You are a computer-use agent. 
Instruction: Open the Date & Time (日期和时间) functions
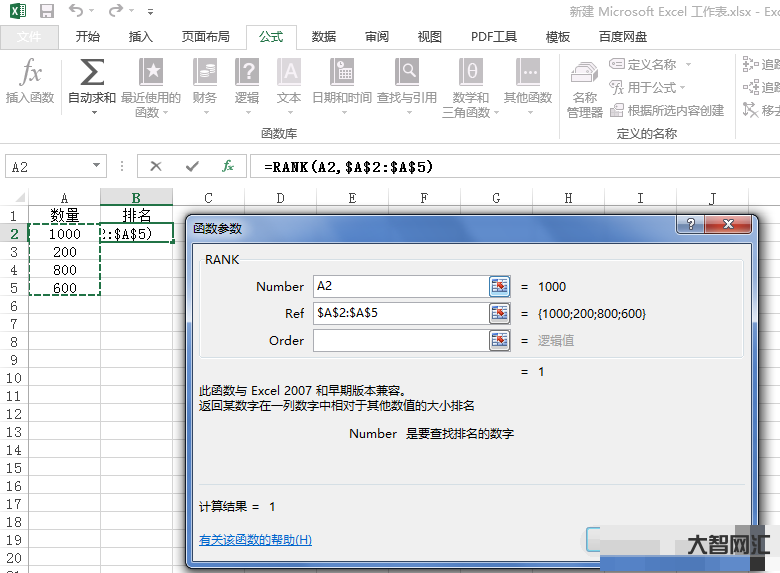click(x=342, y=80)
